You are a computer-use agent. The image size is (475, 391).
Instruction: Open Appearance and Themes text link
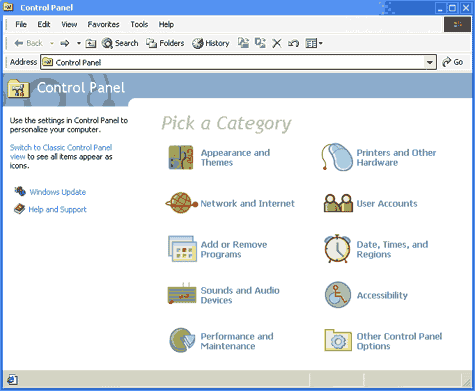(x=235, y=157)
